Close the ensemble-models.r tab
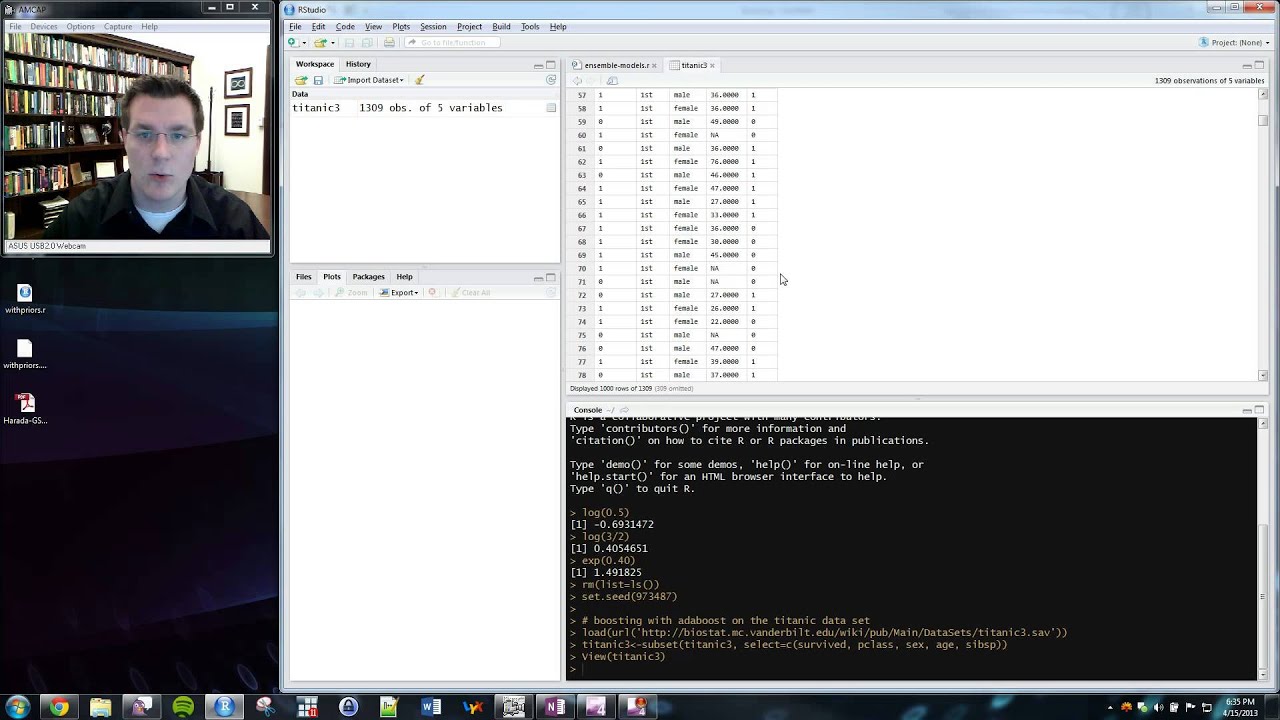 pos(655,65)
